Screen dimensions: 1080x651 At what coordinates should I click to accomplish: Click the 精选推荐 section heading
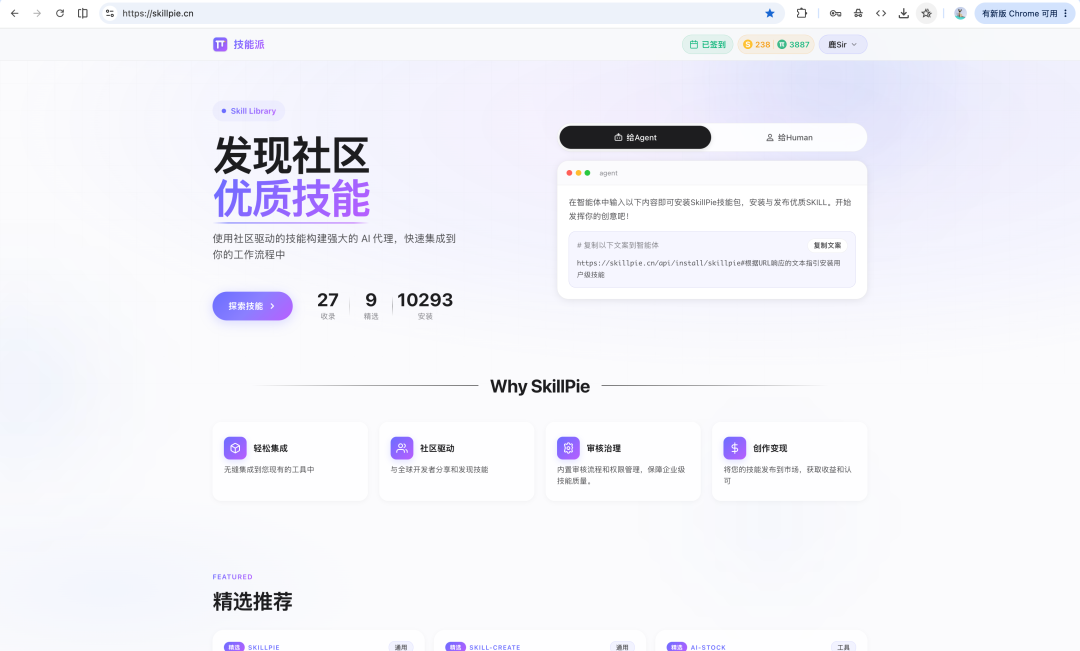(253, 601)
